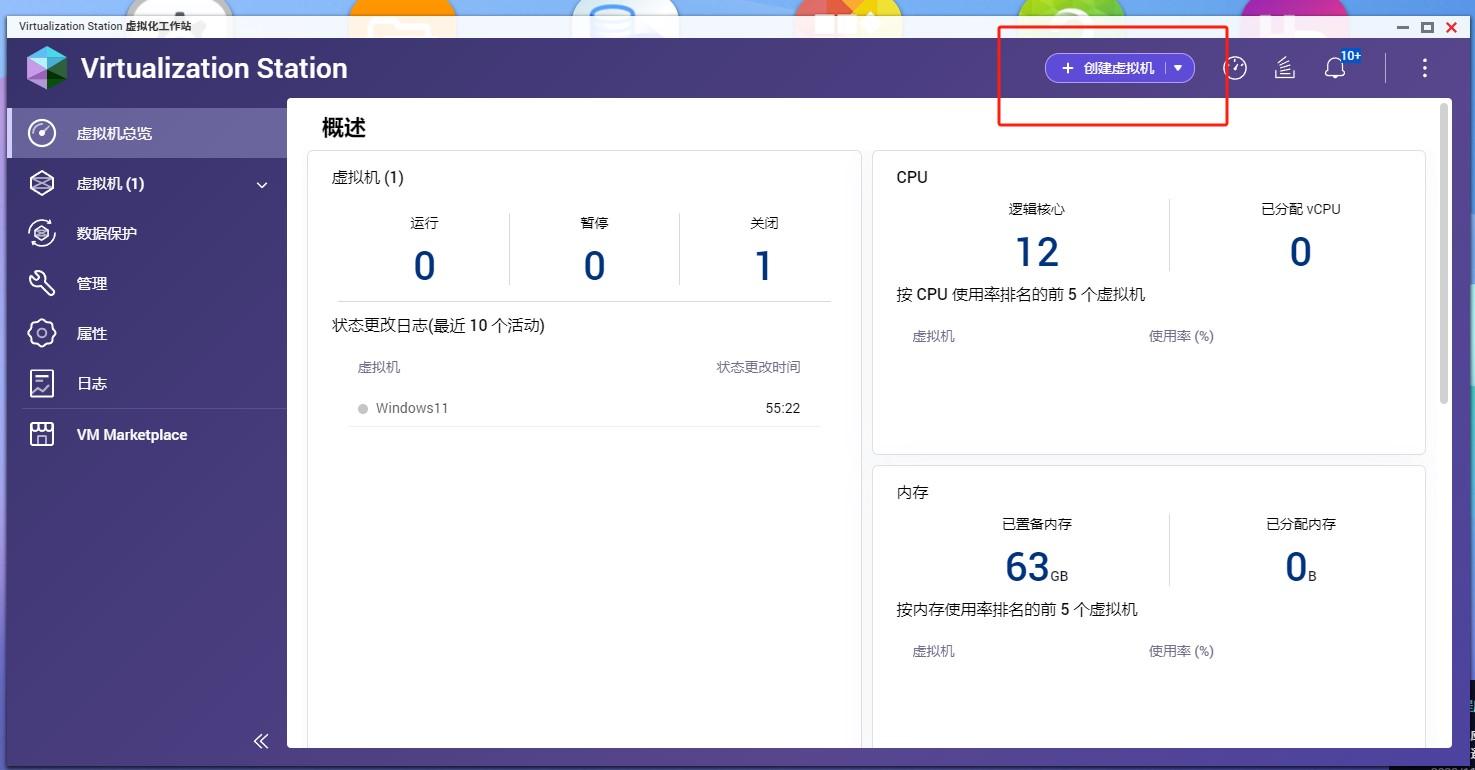Click the 使用率 (%) header in 内存 card
The image size is (1475, 770).
click(1181, 651)
